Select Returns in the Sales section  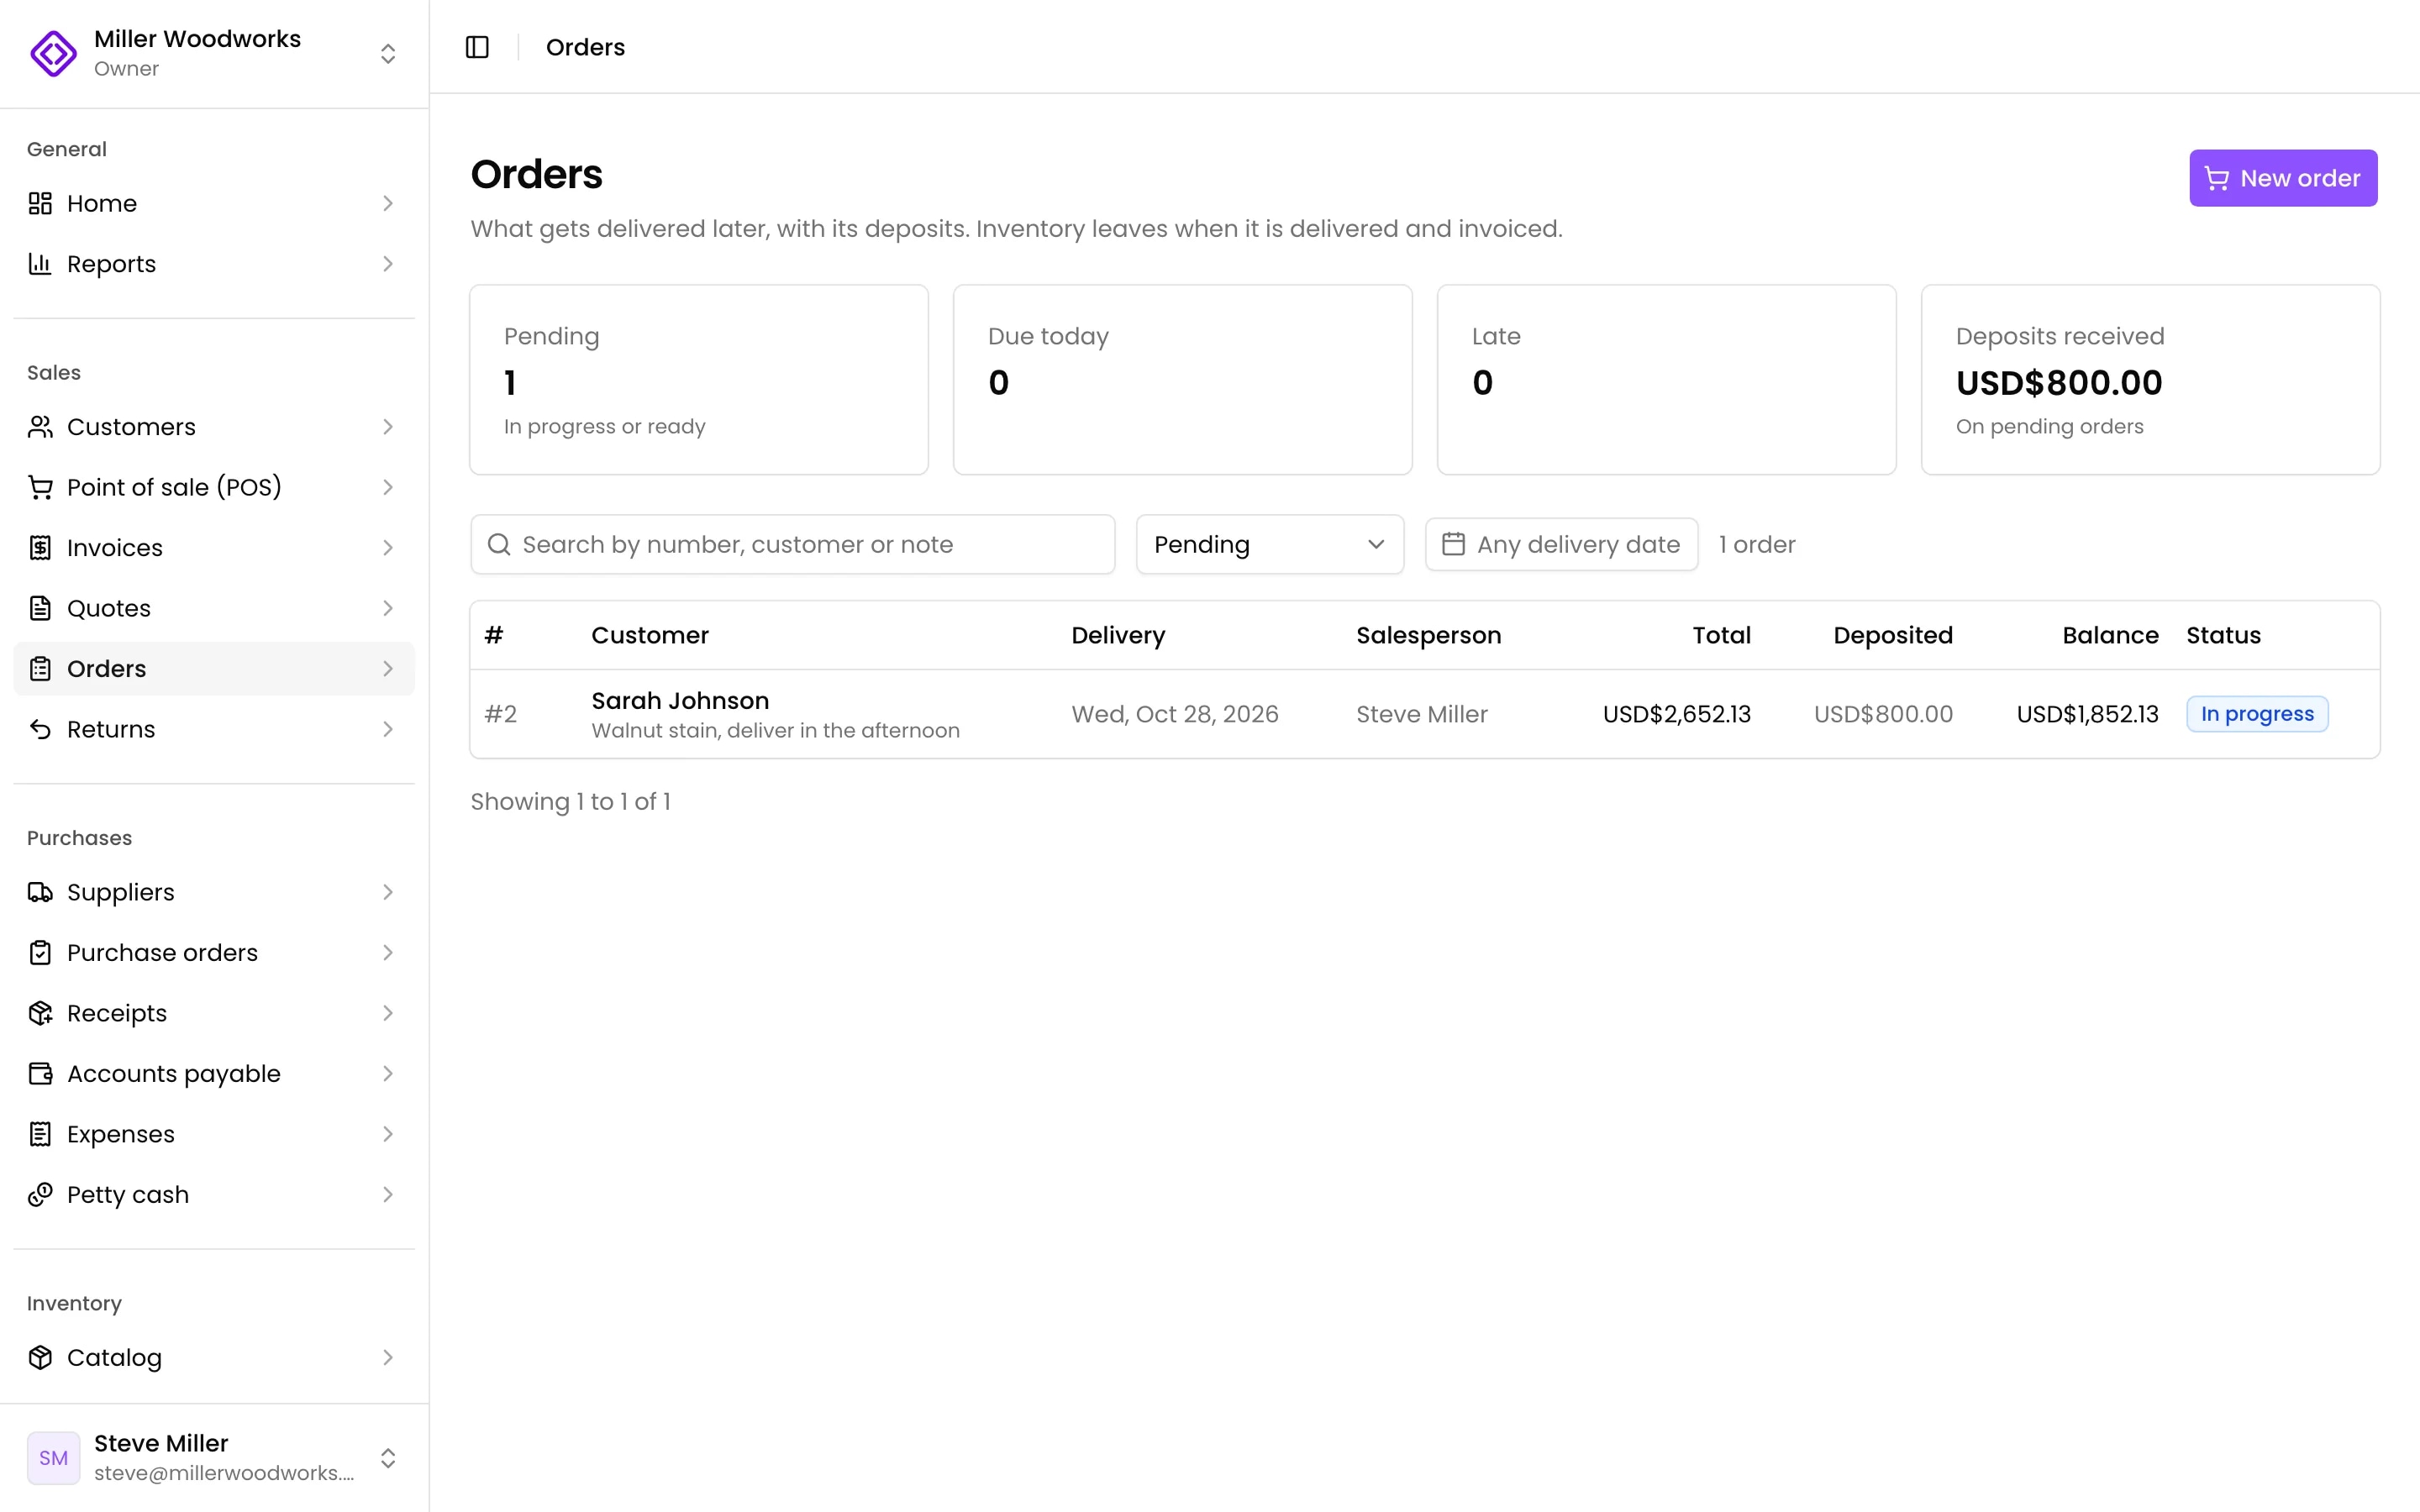click(214, 729)
